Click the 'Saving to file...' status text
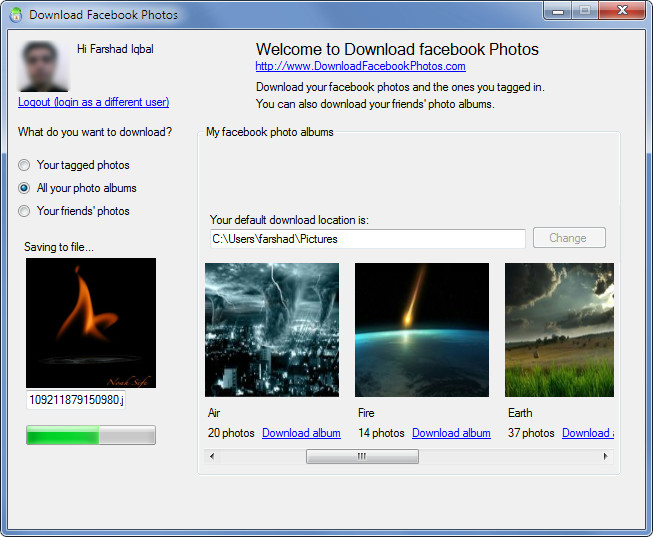The image size is (653, 537). click(59, 247)
